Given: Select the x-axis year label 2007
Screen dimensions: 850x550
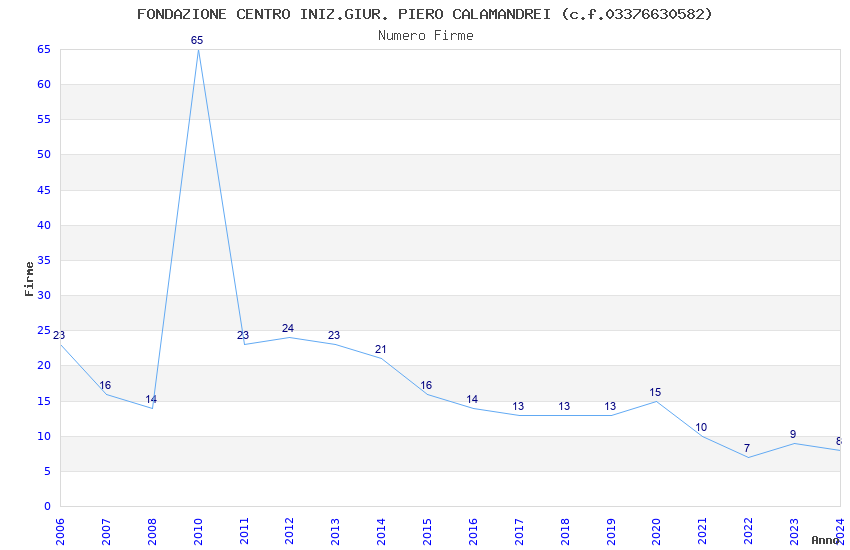Looking at the screenshot, I should 106,532.
